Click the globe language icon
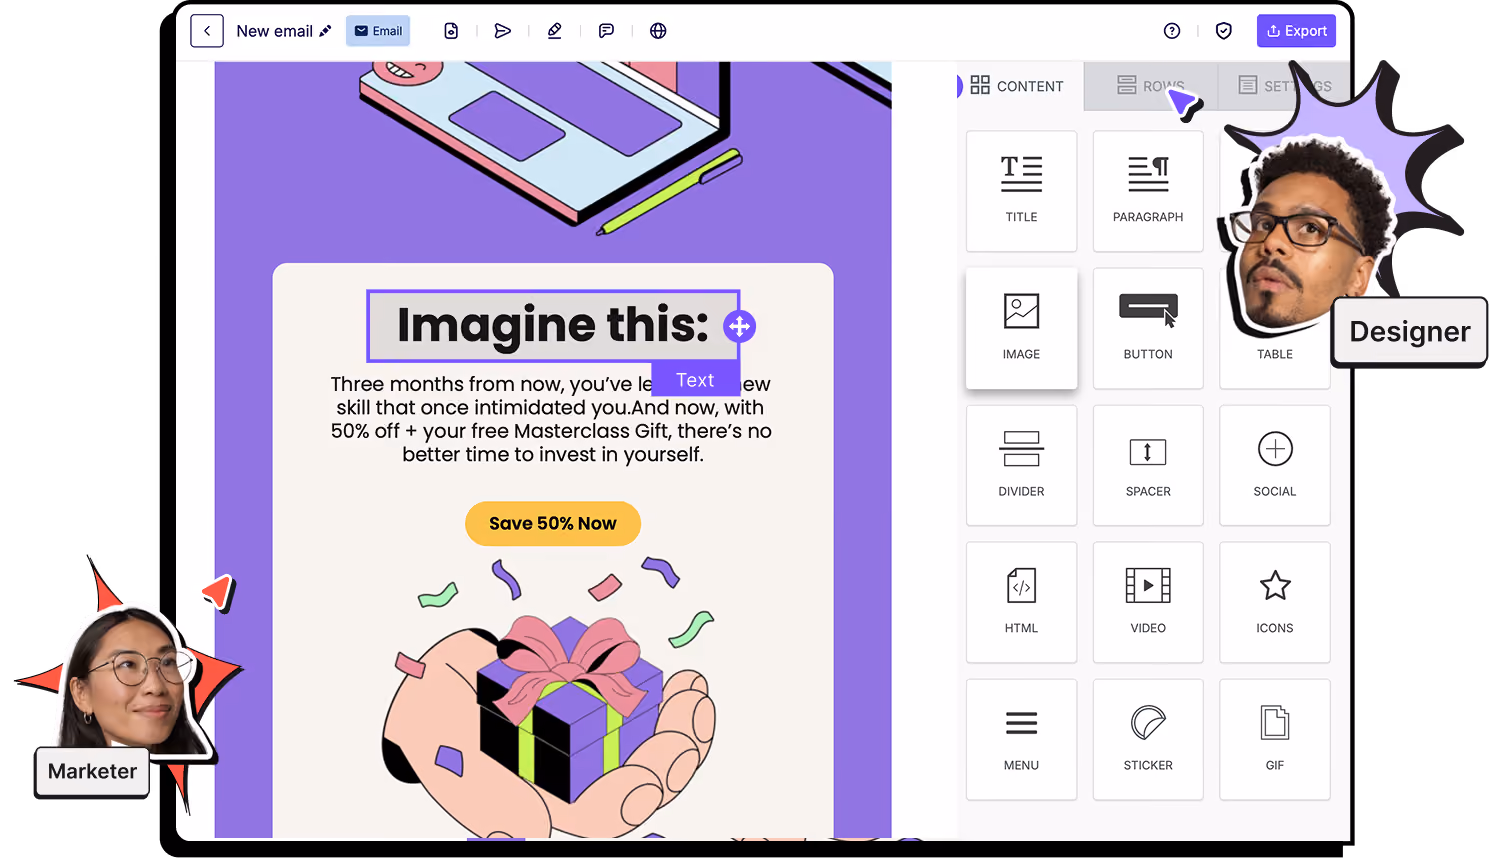The width and height of the screenshot is (1489, 858). 658,31
